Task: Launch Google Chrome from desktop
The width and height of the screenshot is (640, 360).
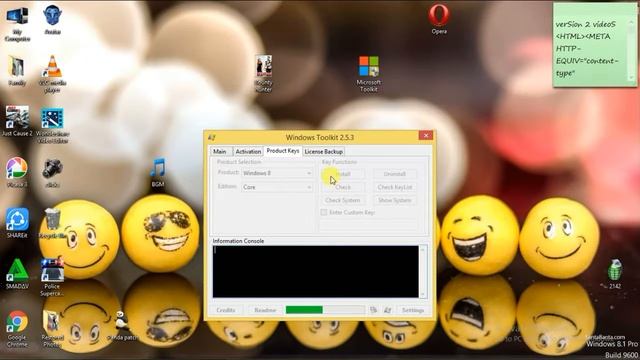Action: coord(17,329)
